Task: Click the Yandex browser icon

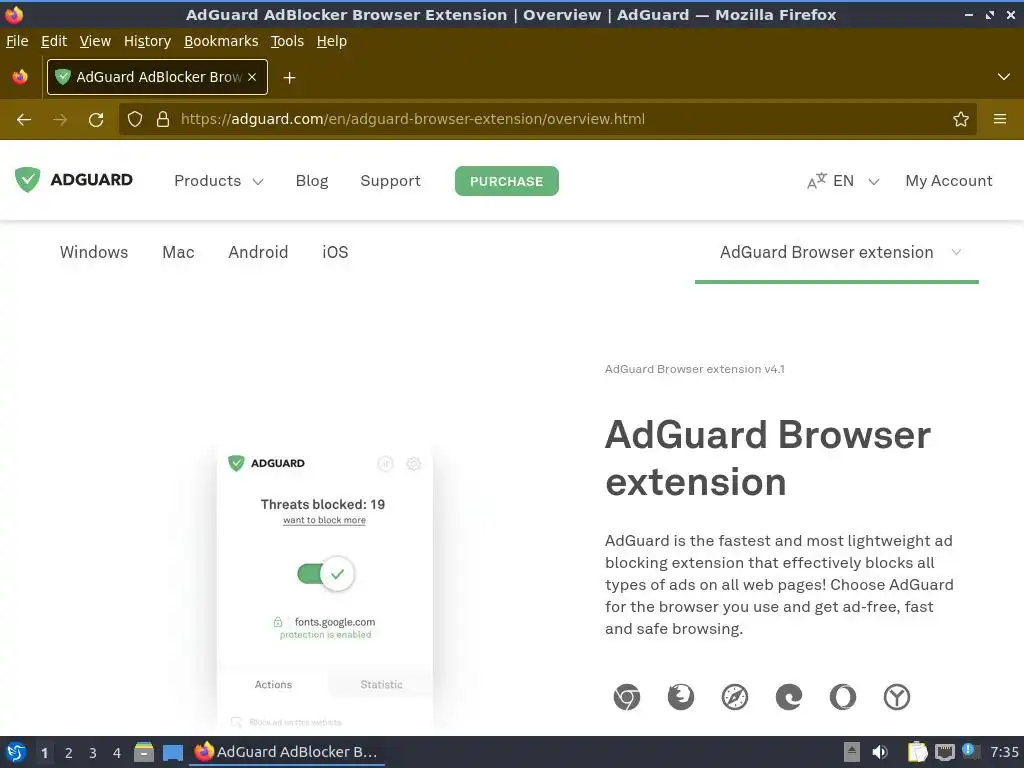Action: tap(897, 697)
